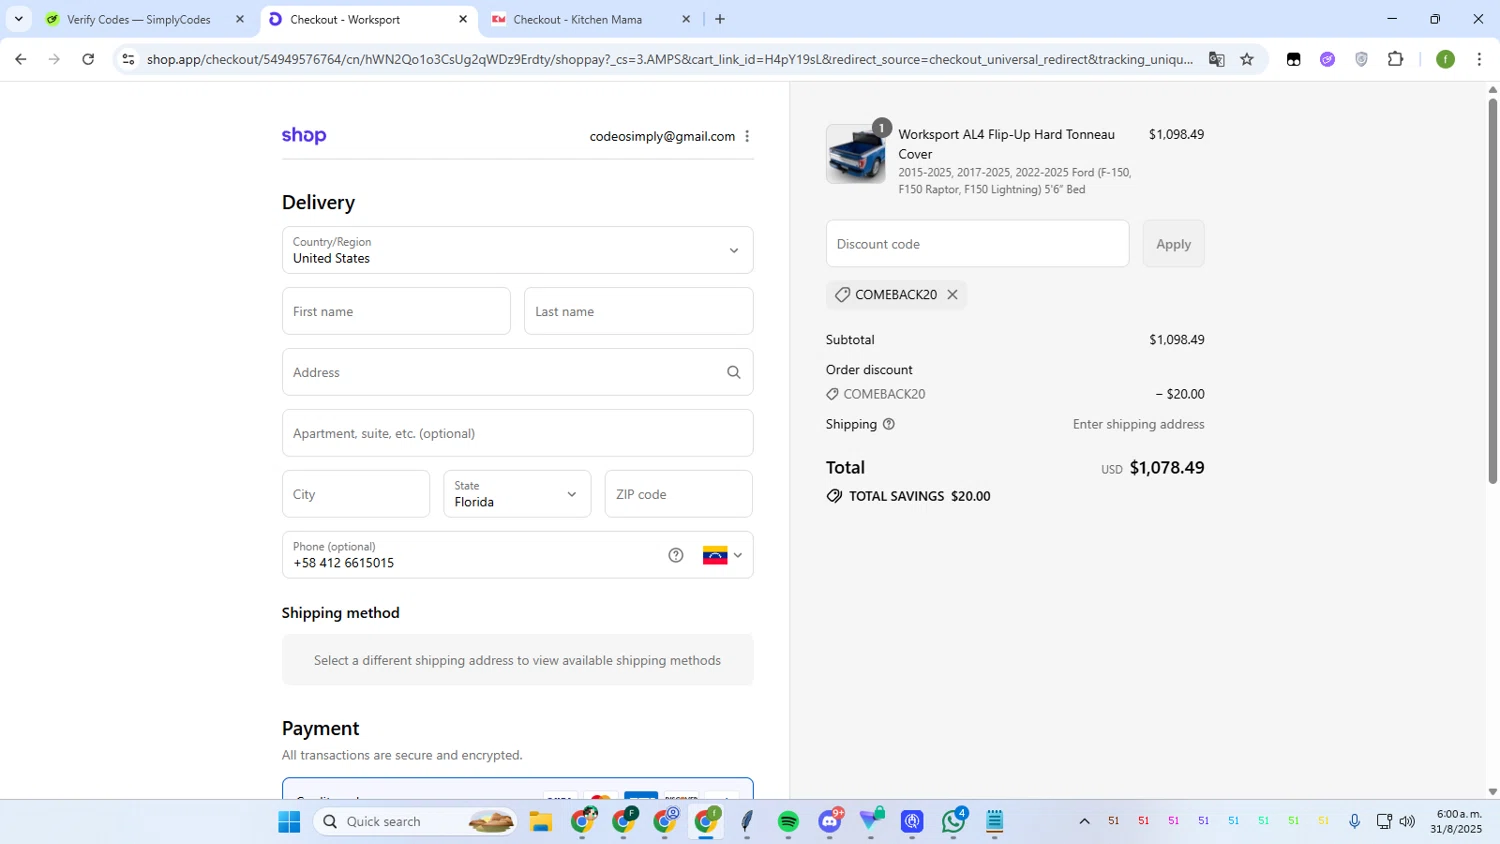1500x844 pixels.
Task: Close the Checkout - Worksport tab
Action: 463,19
